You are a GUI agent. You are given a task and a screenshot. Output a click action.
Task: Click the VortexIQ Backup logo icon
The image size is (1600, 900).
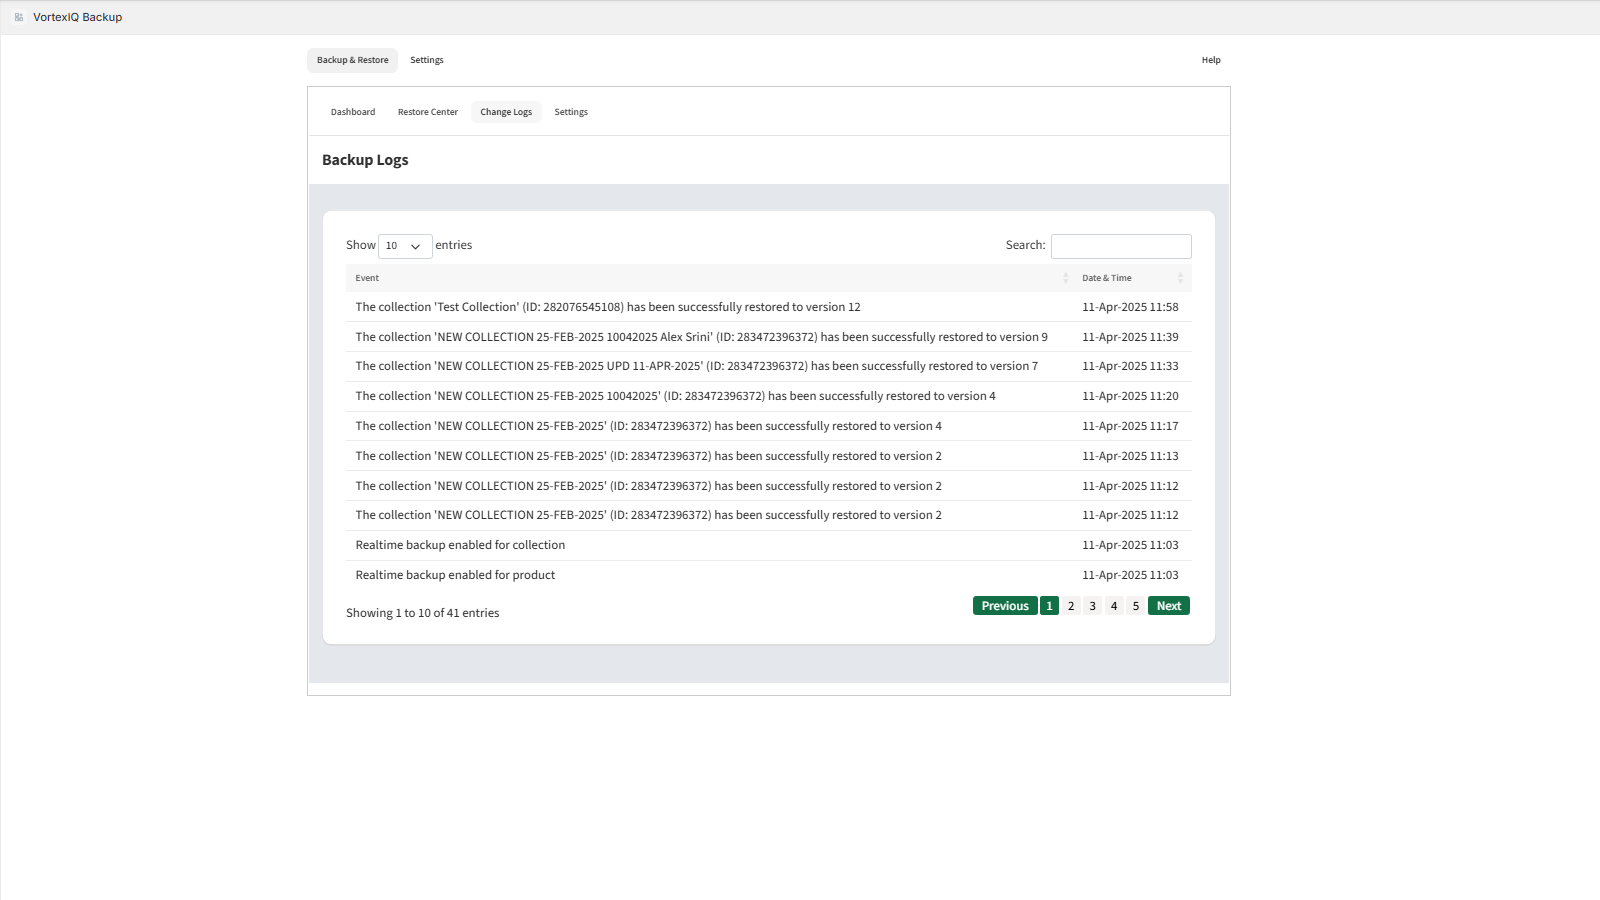pos(21,17)
